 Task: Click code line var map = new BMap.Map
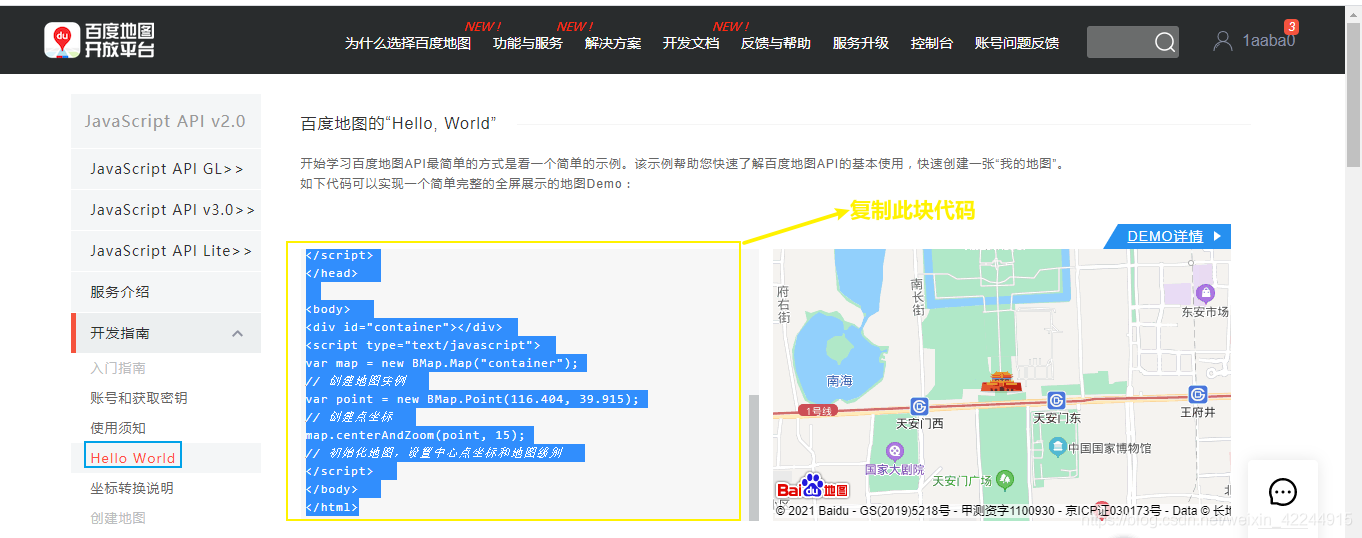(x=442, y=363)
